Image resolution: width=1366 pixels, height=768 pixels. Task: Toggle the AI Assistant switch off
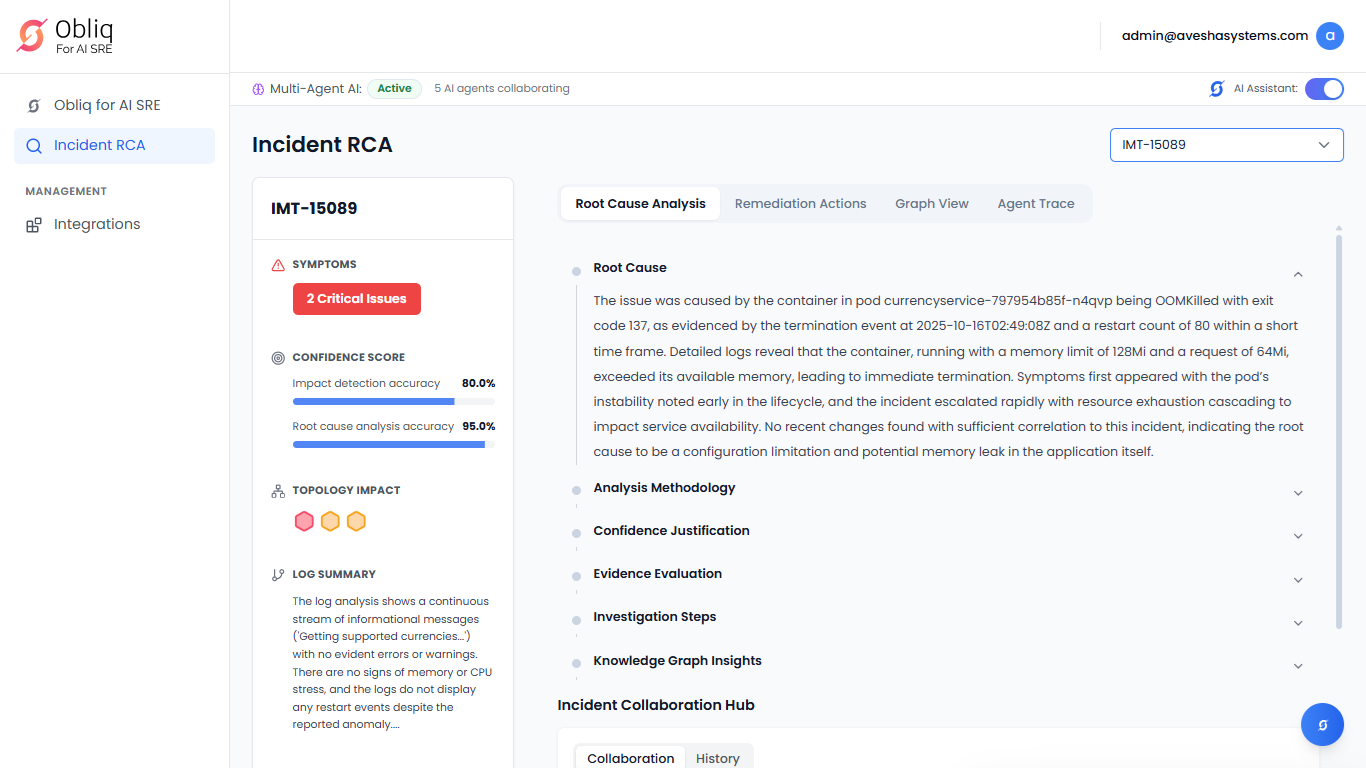[x=1324, y=89]
